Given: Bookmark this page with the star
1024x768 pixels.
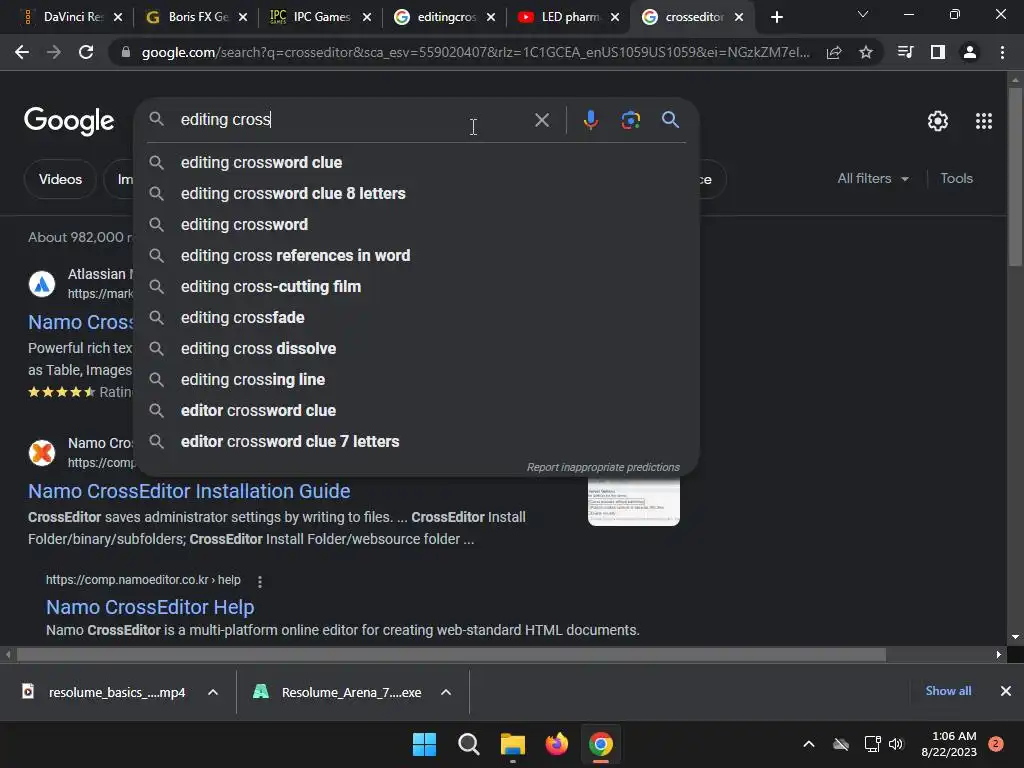Looking at the screenshot, I should (x=866, y=52).
